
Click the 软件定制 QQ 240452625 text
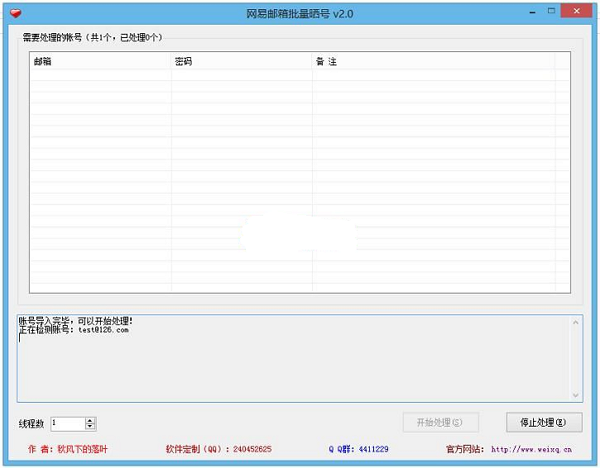coord(218,449)
